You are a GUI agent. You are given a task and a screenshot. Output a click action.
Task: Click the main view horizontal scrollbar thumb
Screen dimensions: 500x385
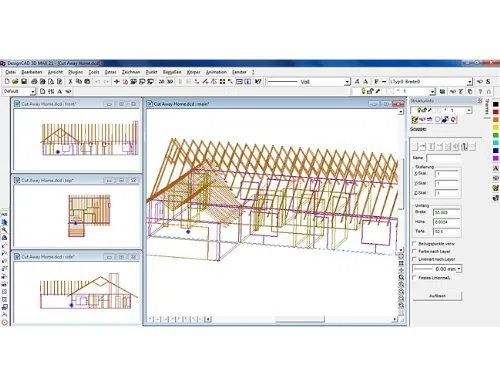pyautogui.click(x=300, y=319)
